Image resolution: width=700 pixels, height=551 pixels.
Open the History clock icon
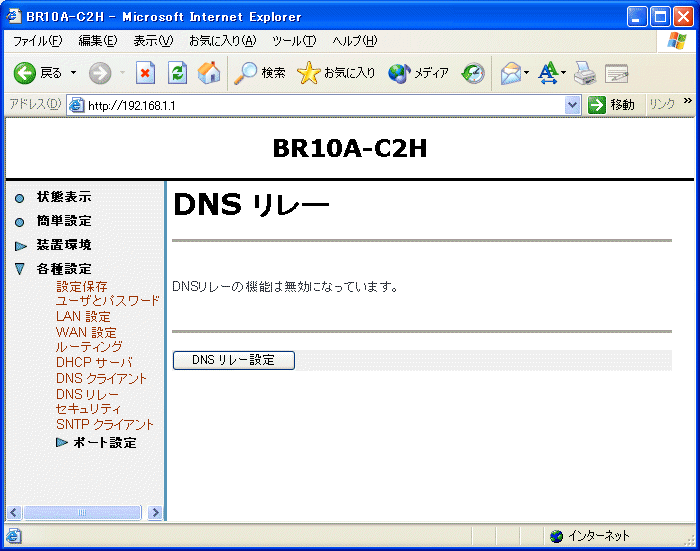473,73
